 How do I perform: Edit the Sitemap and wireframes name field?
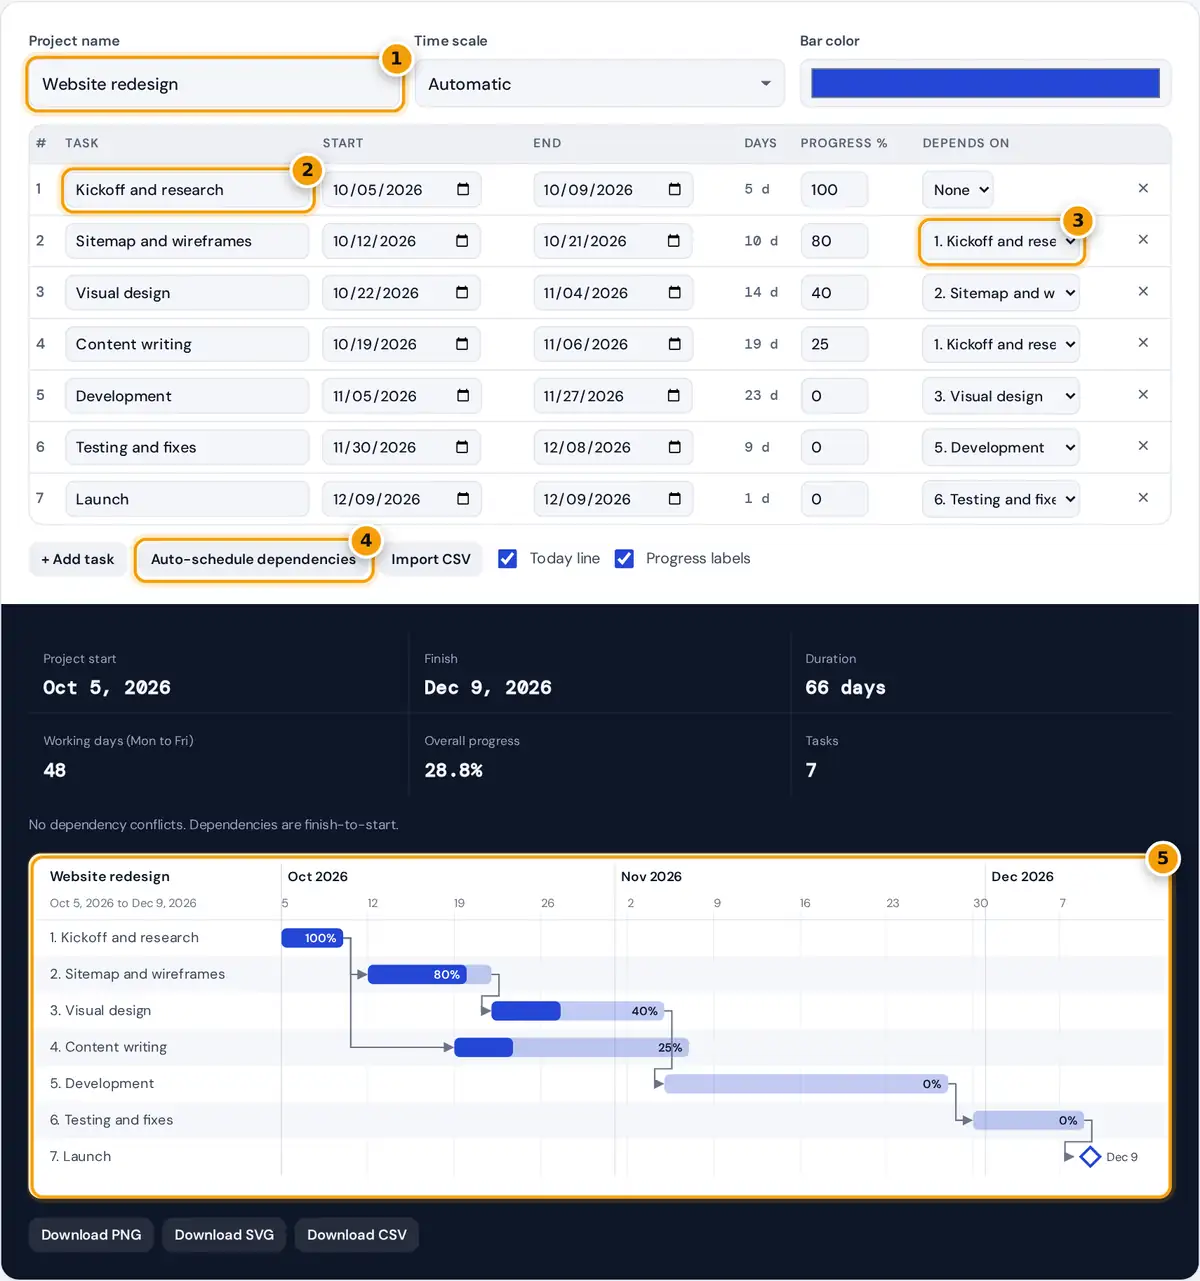coord(187,241)
